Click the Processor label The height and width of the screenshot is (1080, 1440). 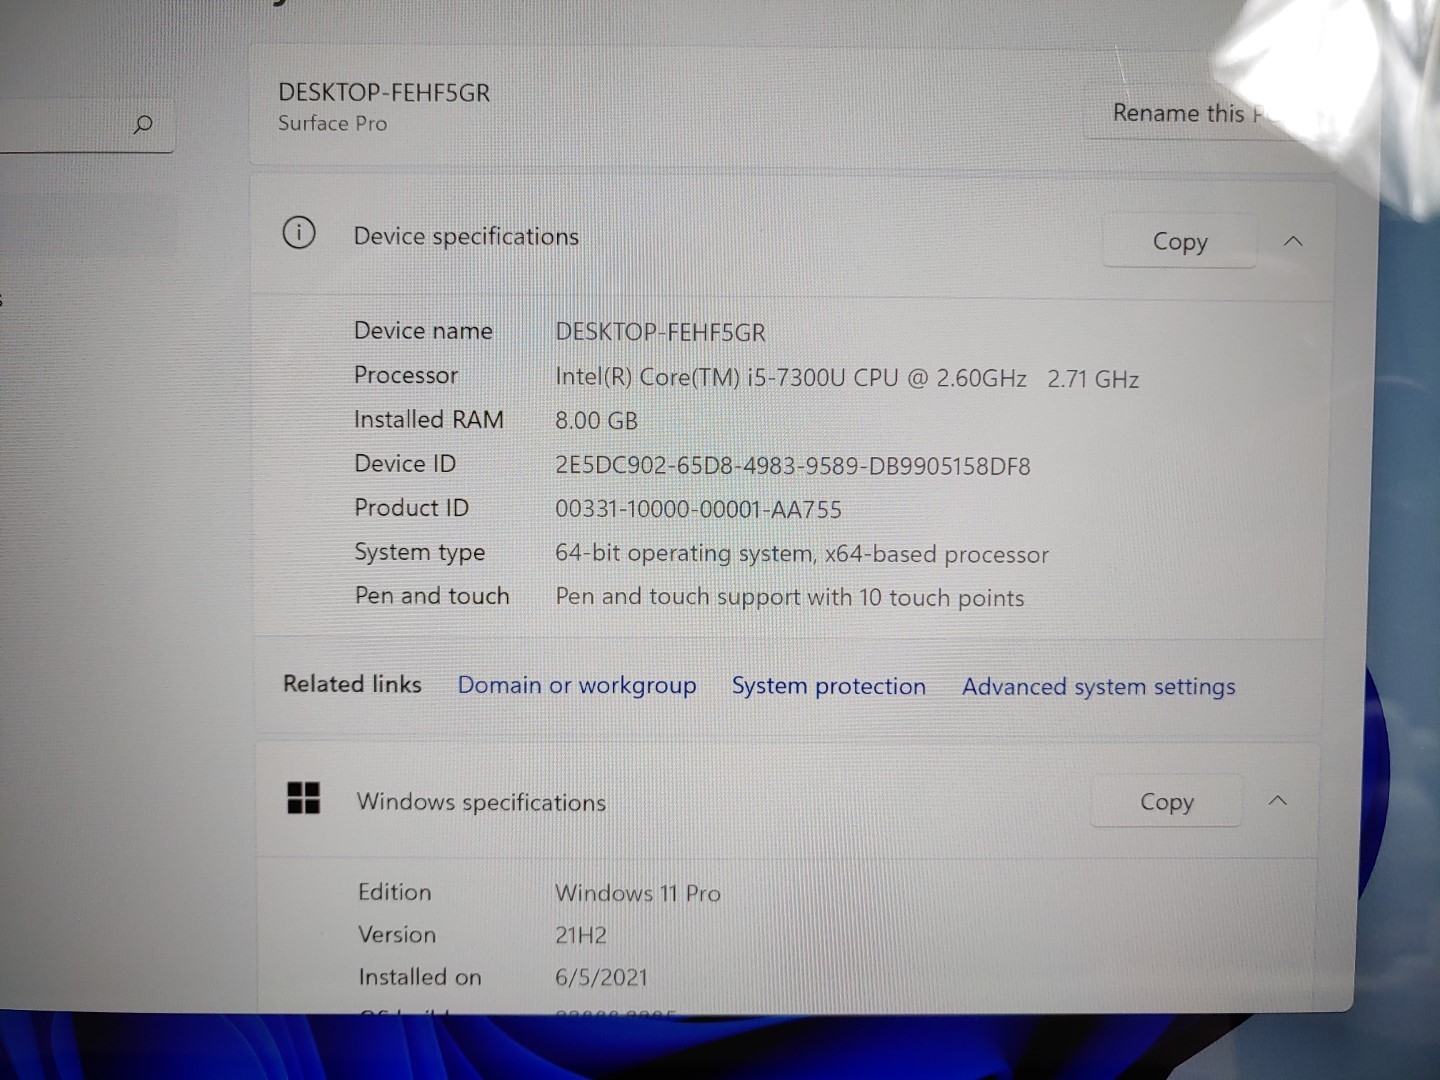(x=405, y=375)
